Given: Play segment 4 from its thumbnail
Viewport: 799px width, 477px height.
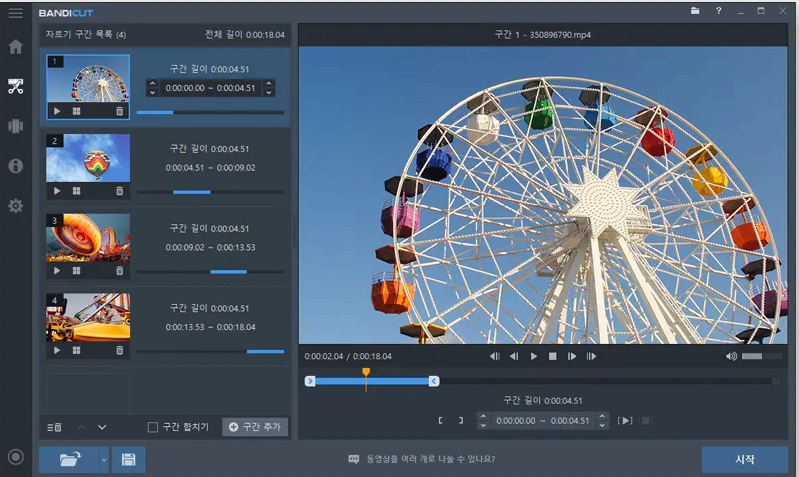Looking at the screenshot, I should [57, 351].
